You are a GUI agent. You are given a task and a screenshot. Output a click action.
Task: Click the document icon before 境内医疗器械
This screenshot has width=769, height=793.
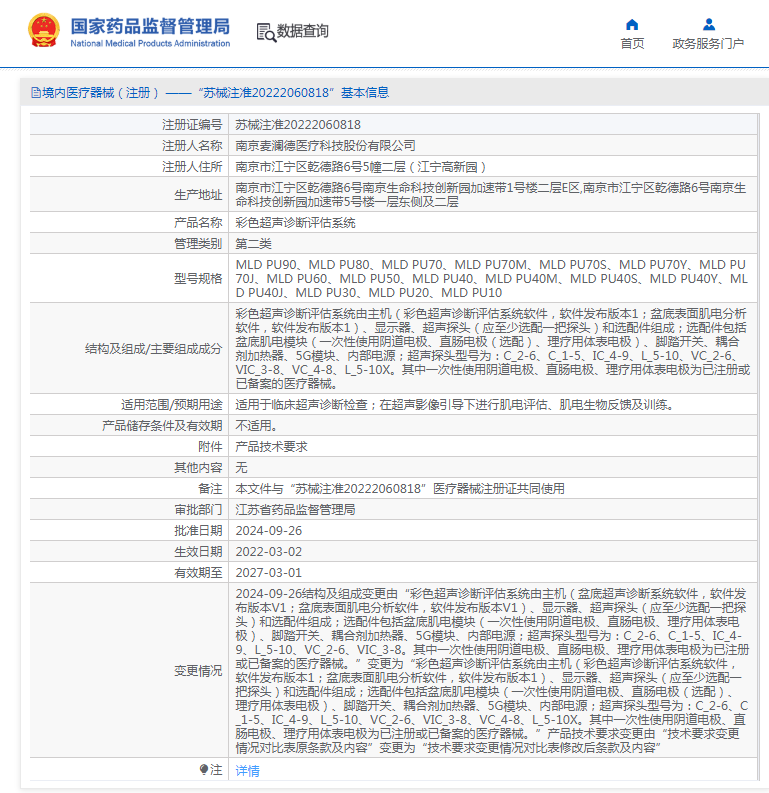36,93
